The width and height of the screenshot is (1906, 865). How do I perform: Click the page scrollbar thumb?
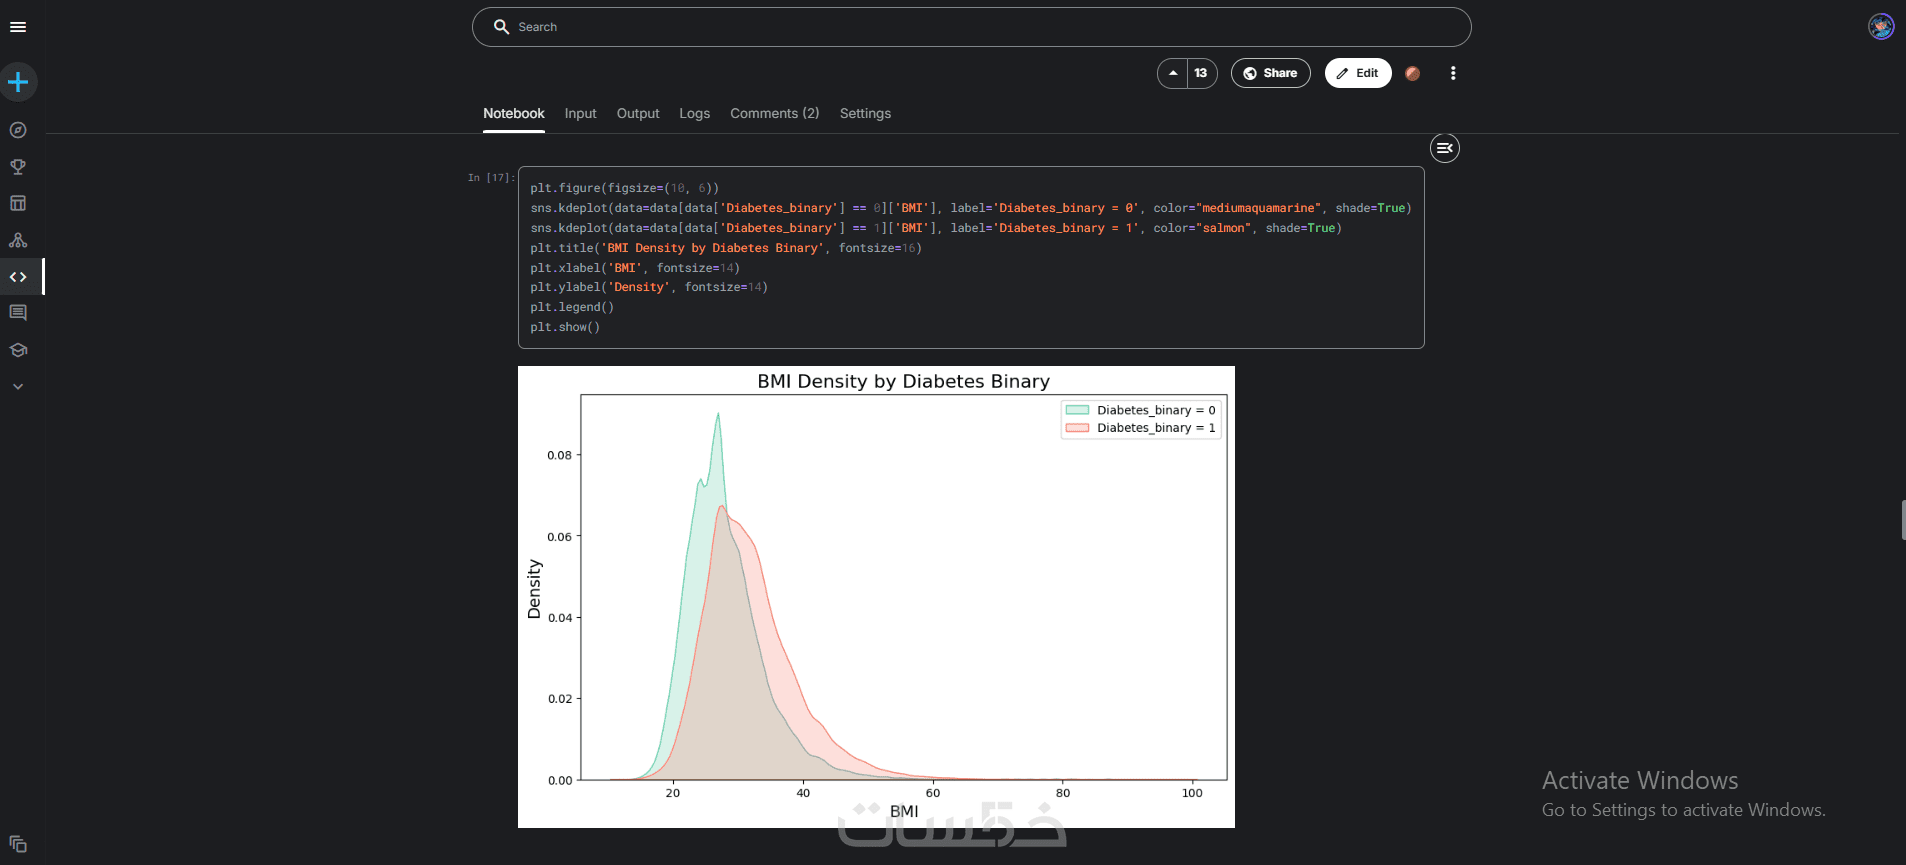click(x=1903, y=521)
